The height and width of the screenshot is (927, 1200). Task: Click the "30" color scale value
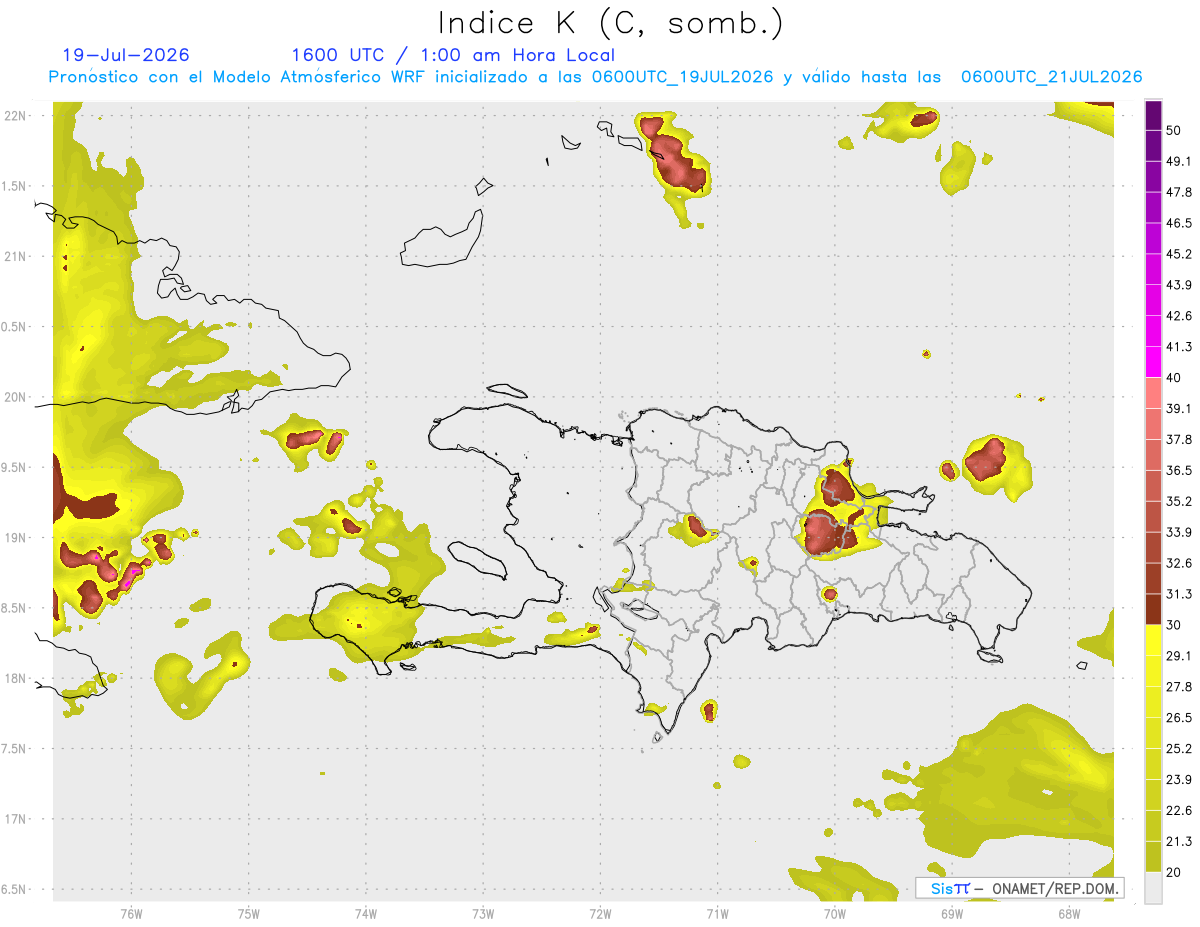[x=1174, y=625]
